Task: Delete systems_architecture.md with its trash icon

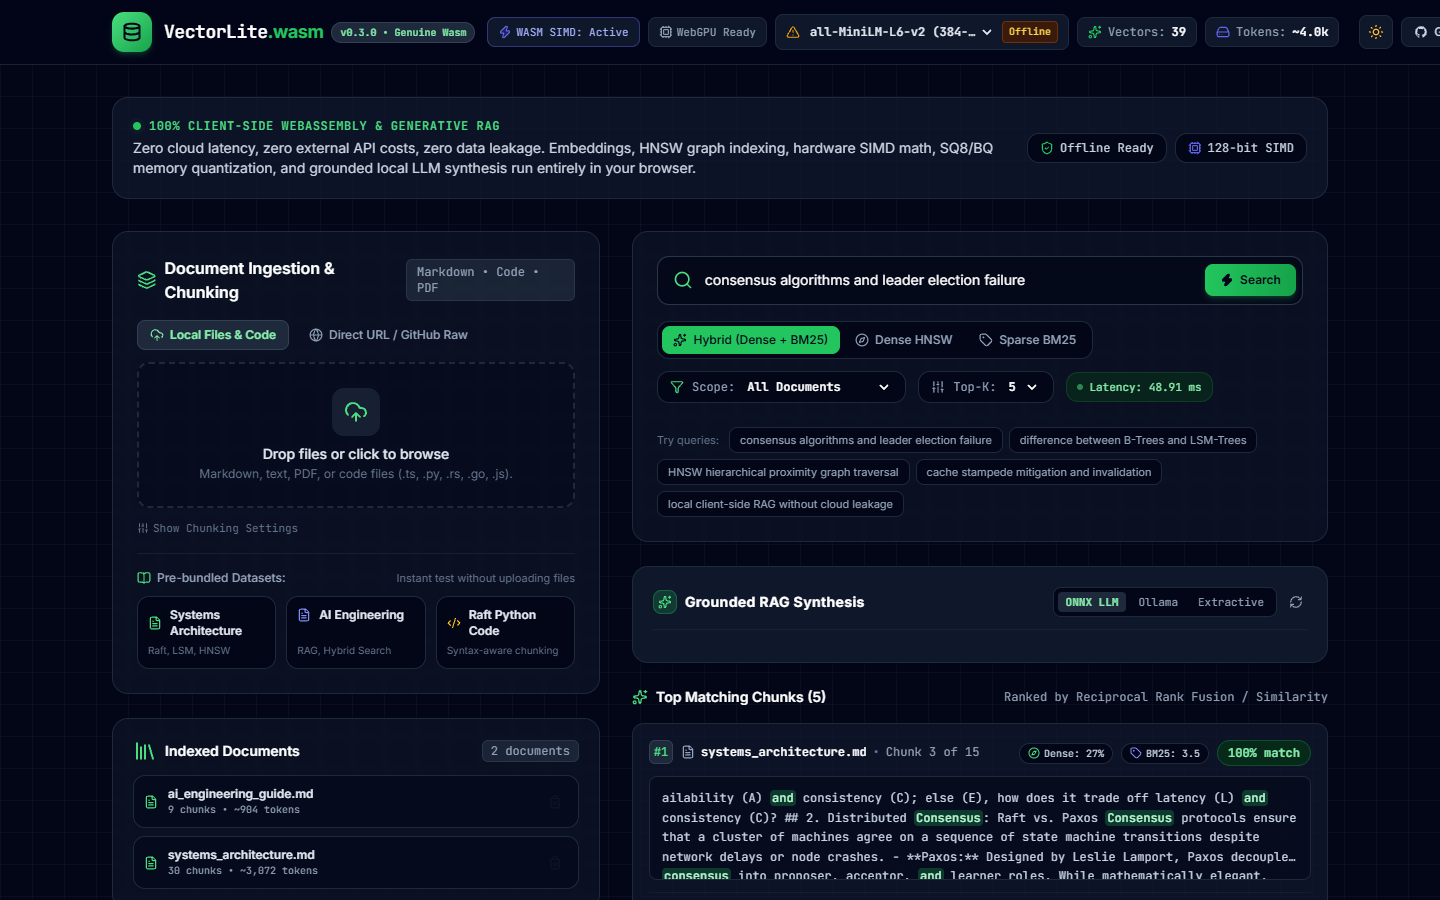Action: (x=556, y=863)
